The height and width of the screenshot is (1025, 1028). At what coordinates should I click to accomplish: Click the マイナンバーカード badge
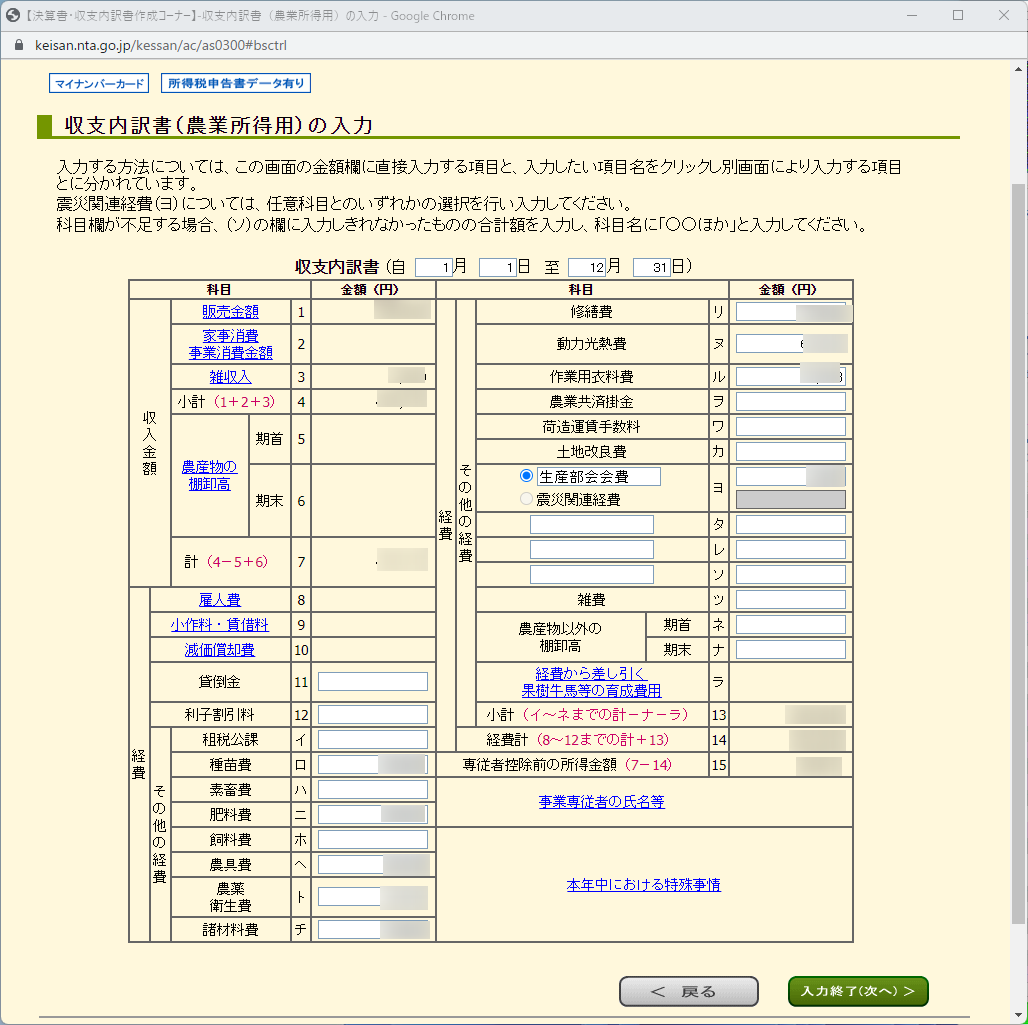click(x=99, y=83)
